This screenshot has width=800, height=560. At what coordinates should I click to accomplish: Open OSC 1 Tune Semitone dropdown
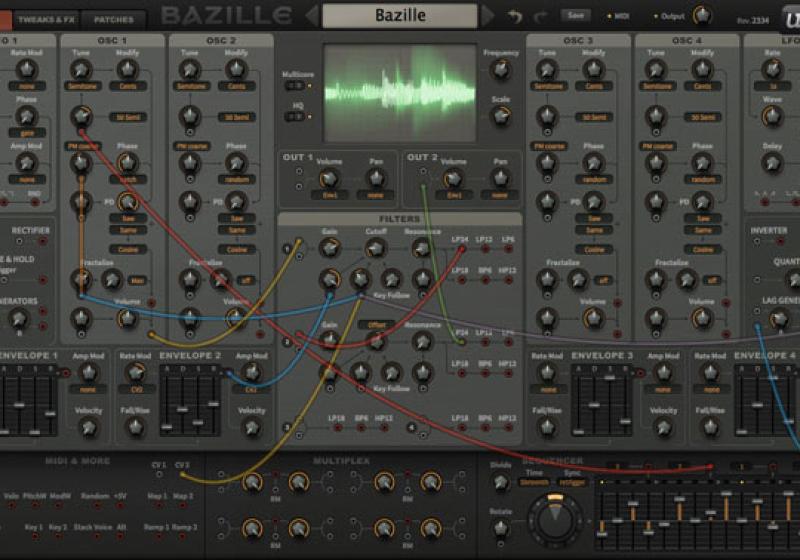(81, 86)
